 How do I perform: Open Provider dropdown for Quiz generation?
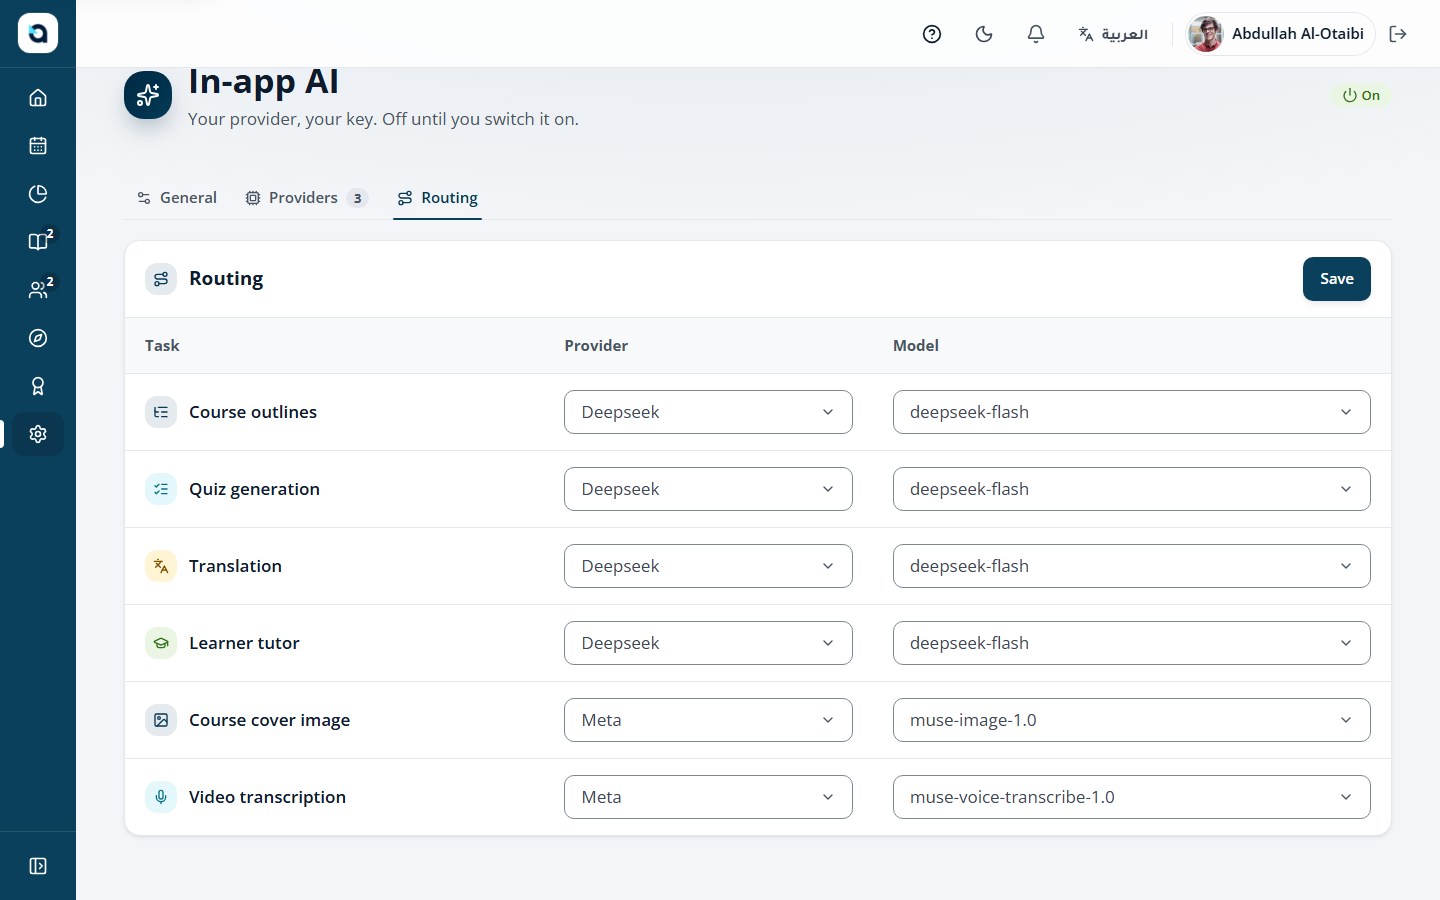coord(708,489)
